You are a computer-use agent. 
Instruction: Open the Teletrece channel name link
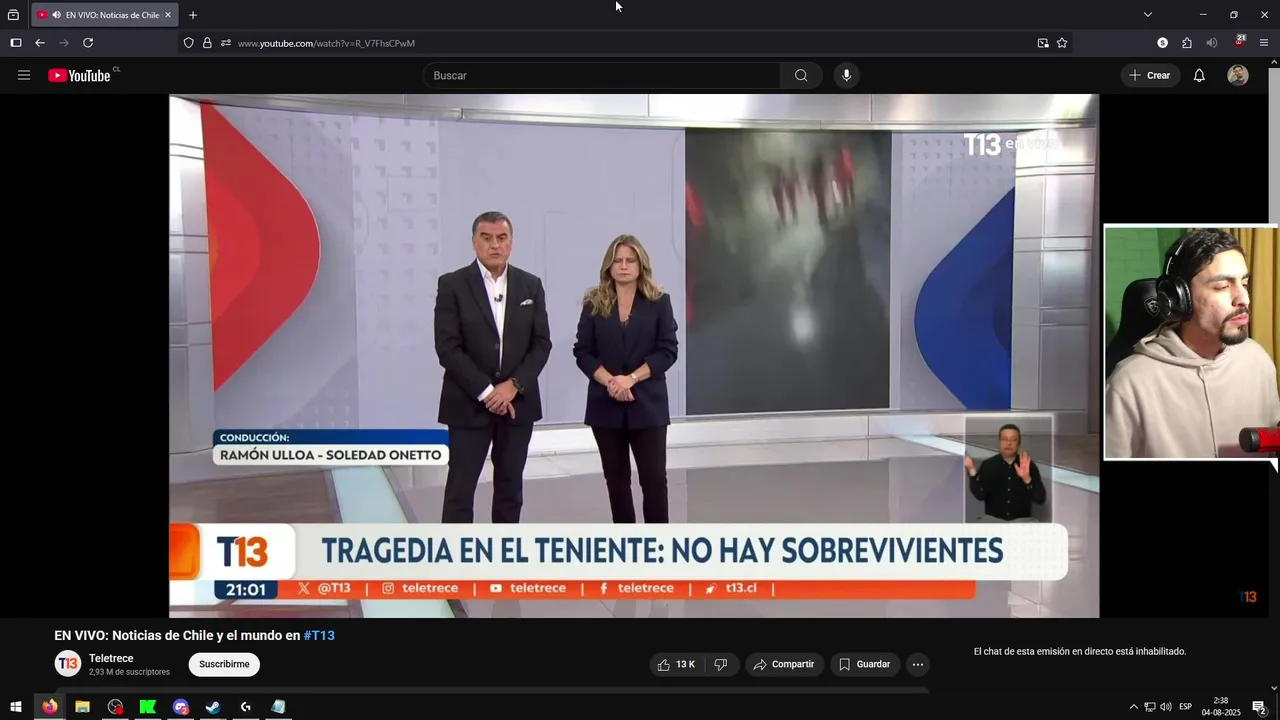[x=111, y=658]
